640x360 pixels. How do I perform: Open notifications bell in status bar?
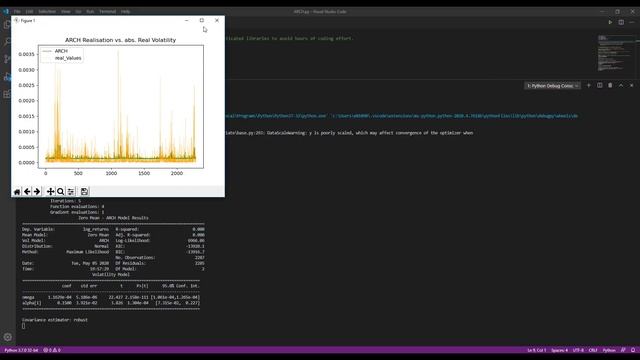(633, 350)
